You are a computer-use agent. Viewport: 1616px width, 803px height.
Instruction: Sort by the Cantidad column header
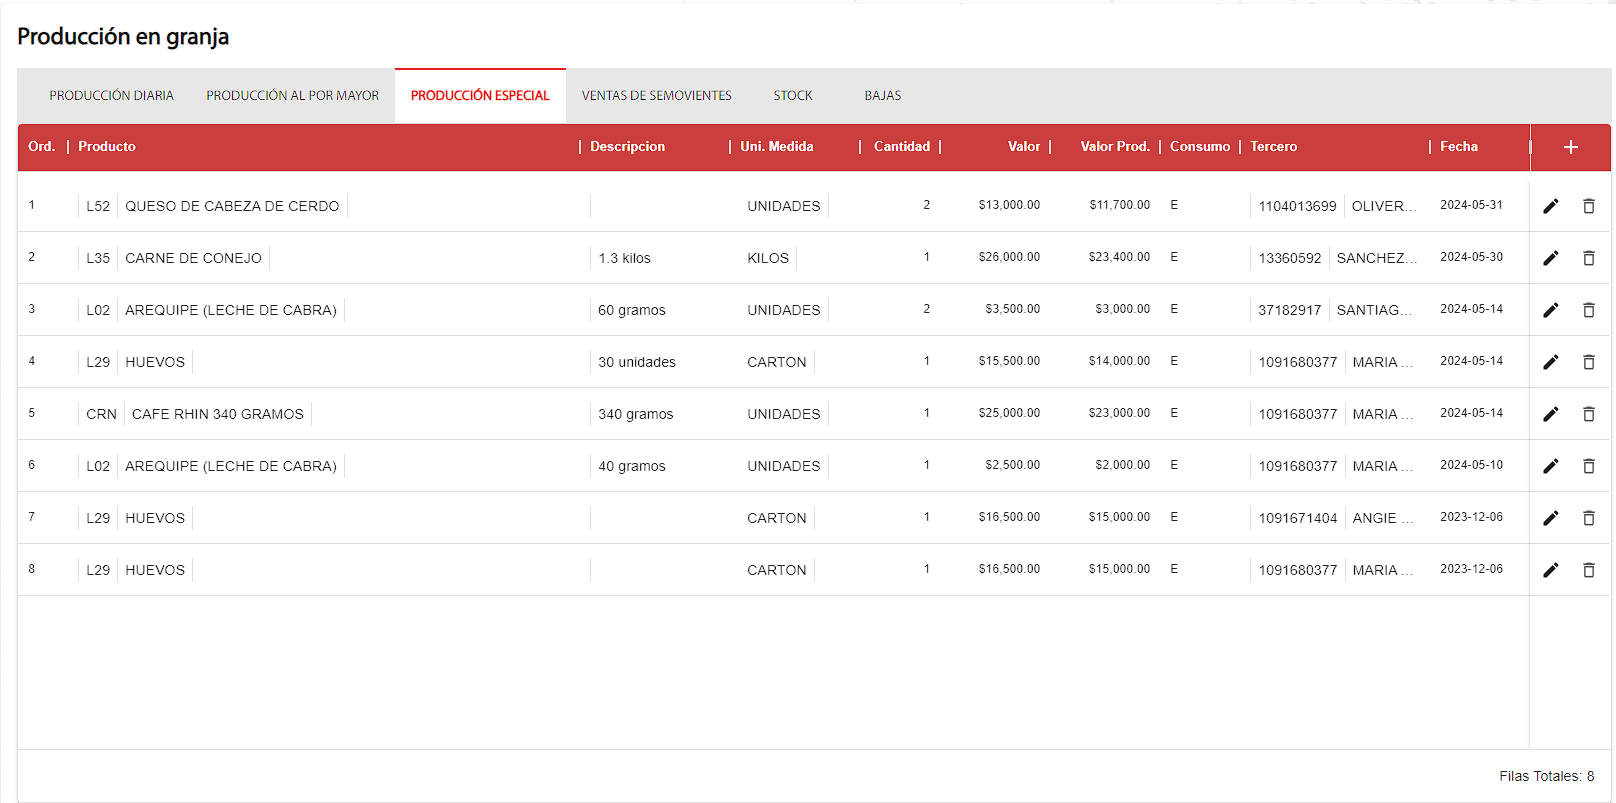pos(902,147)
